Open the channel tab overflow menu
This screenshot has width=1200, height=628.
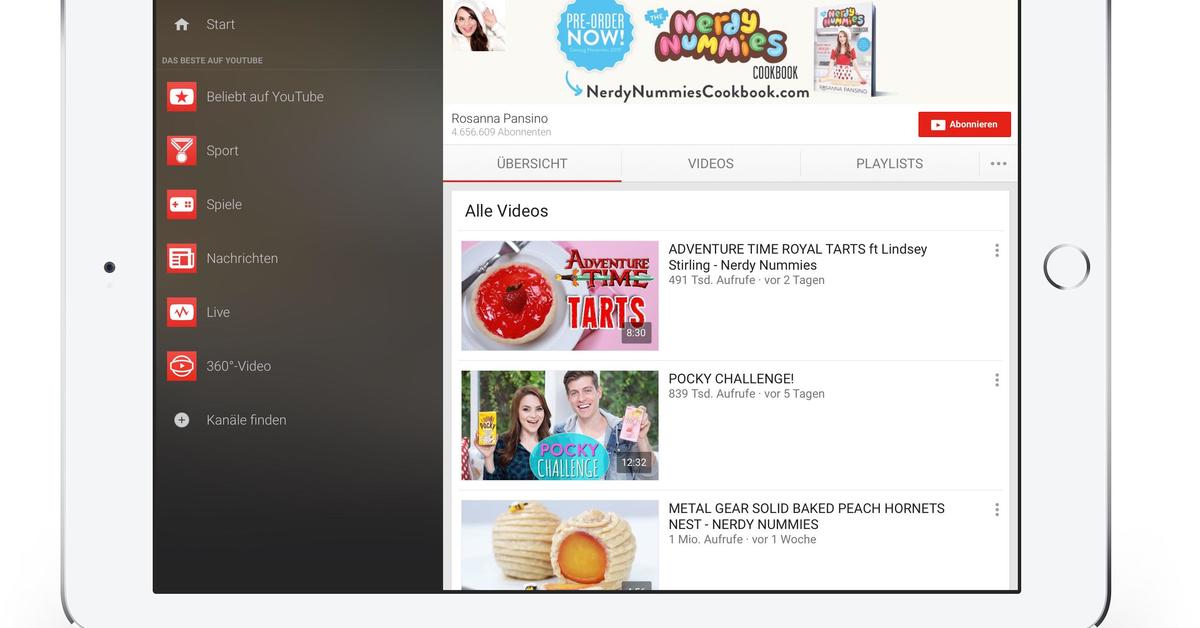click(998, 164)
